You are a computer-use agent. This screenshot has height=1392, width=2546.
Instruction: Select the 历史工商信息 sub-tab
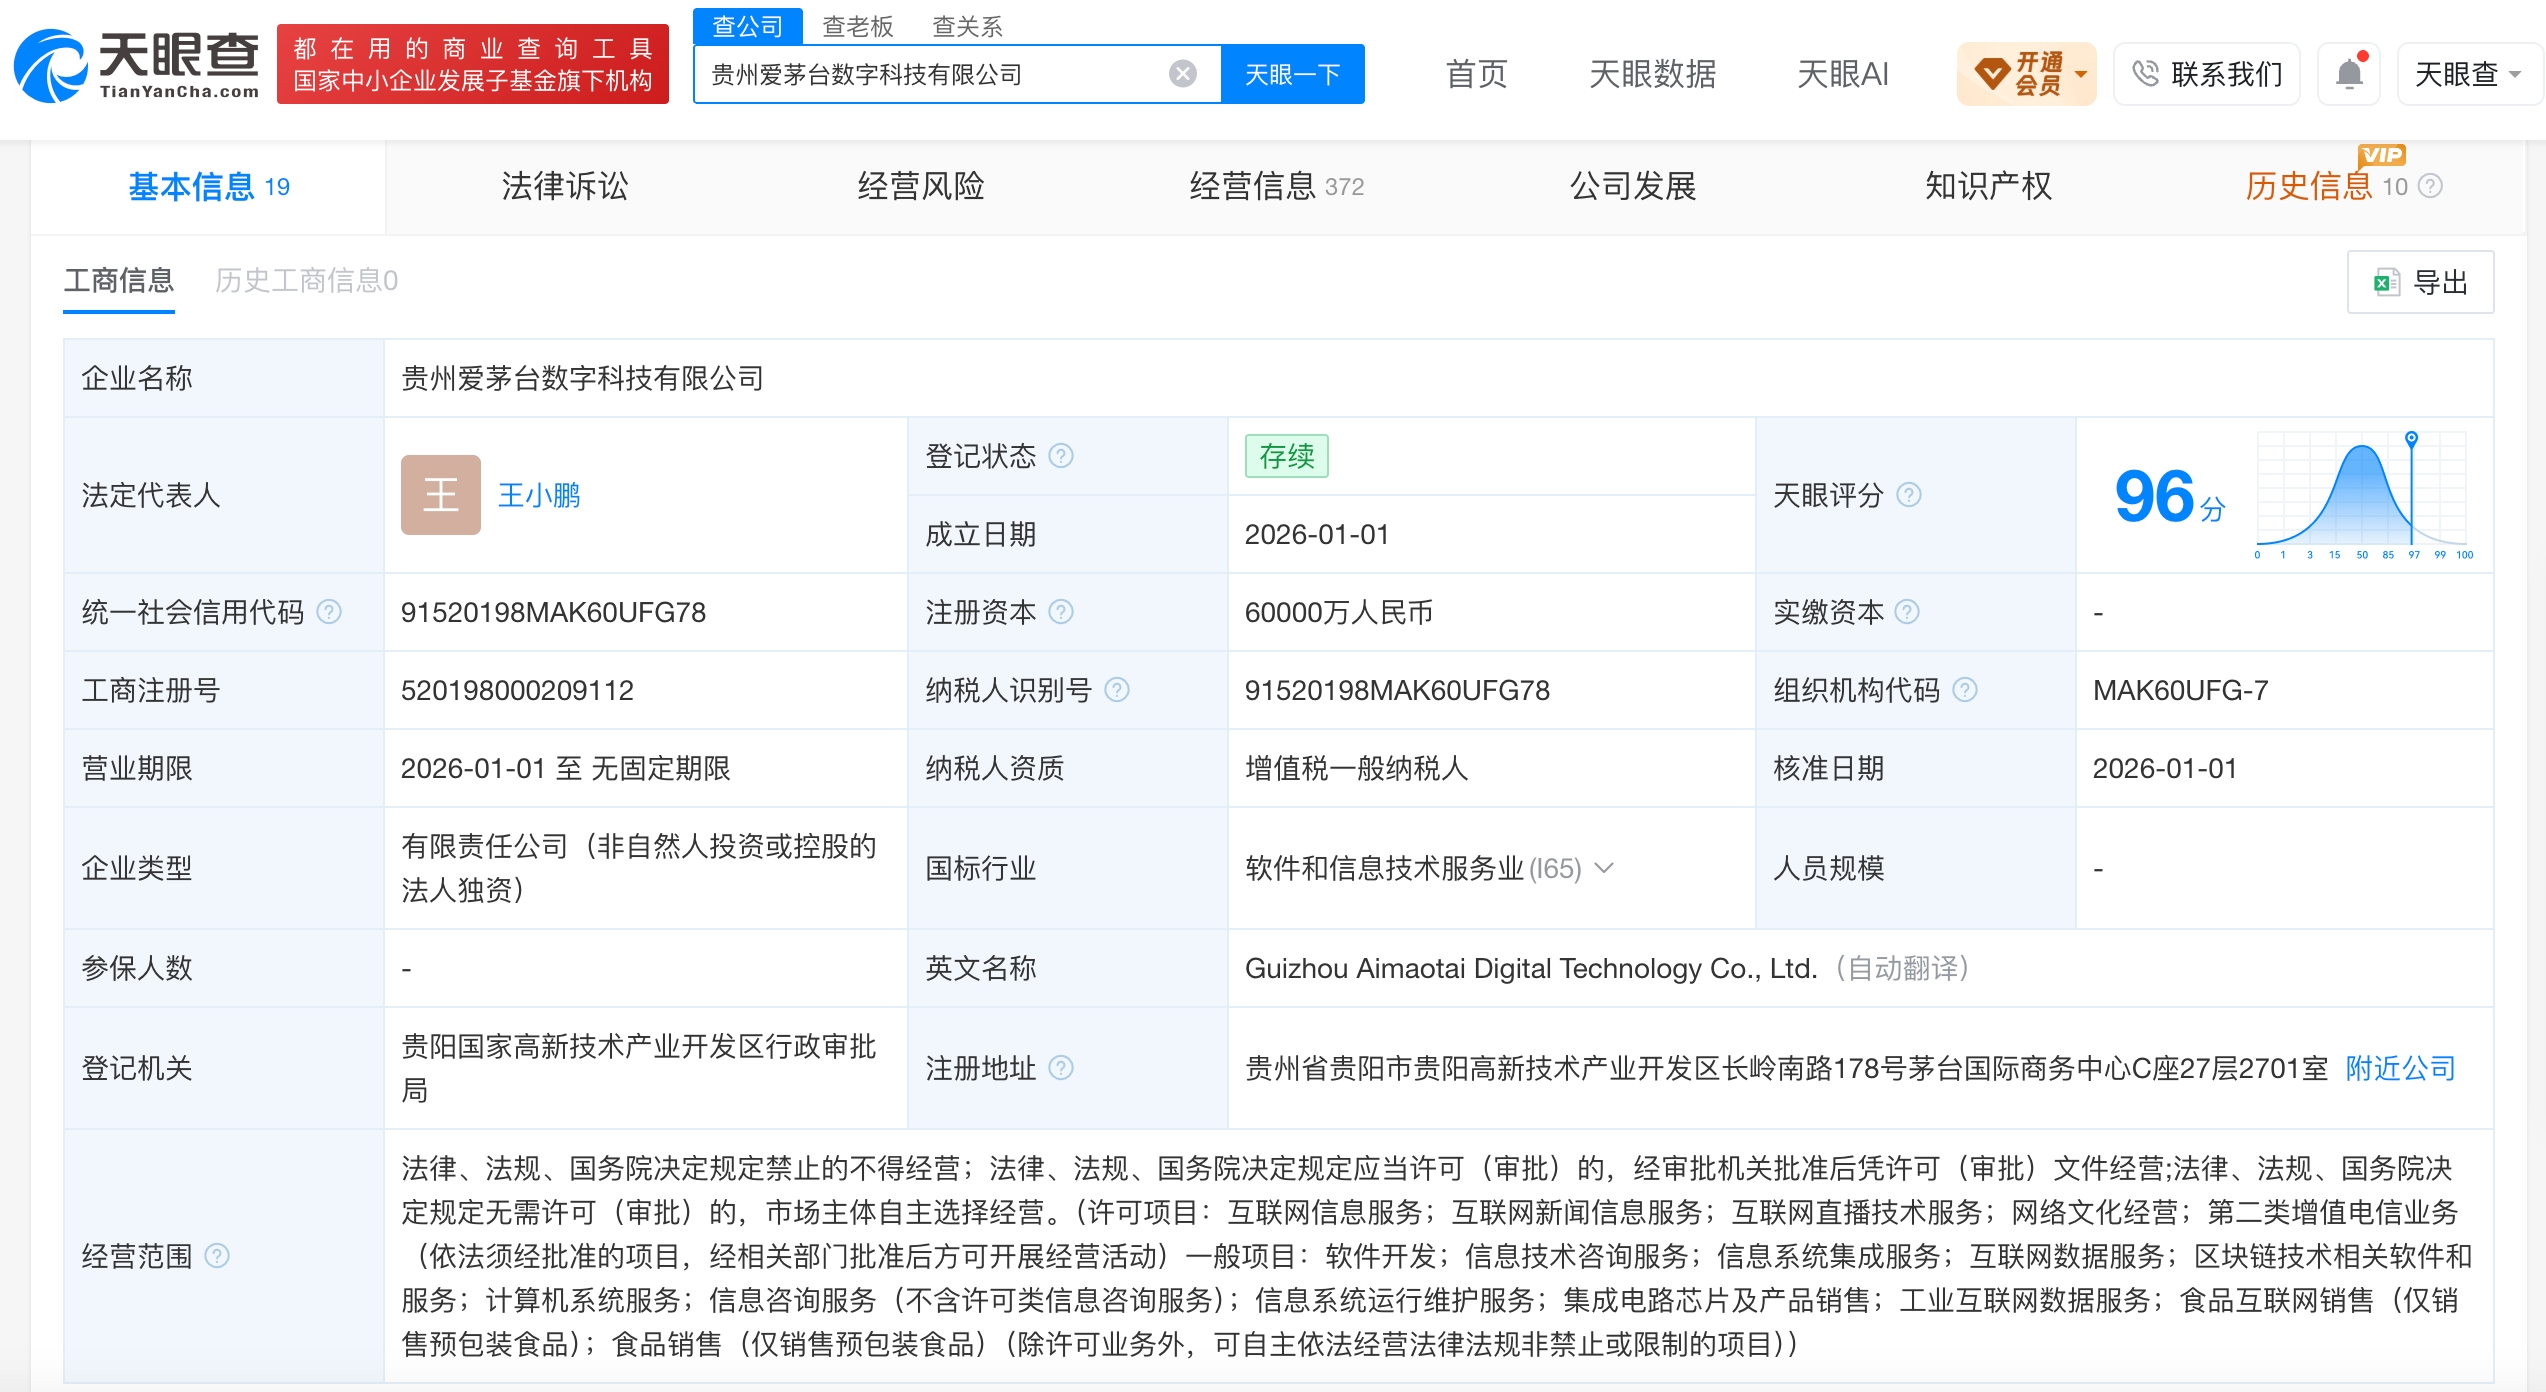tap(307, 281)
